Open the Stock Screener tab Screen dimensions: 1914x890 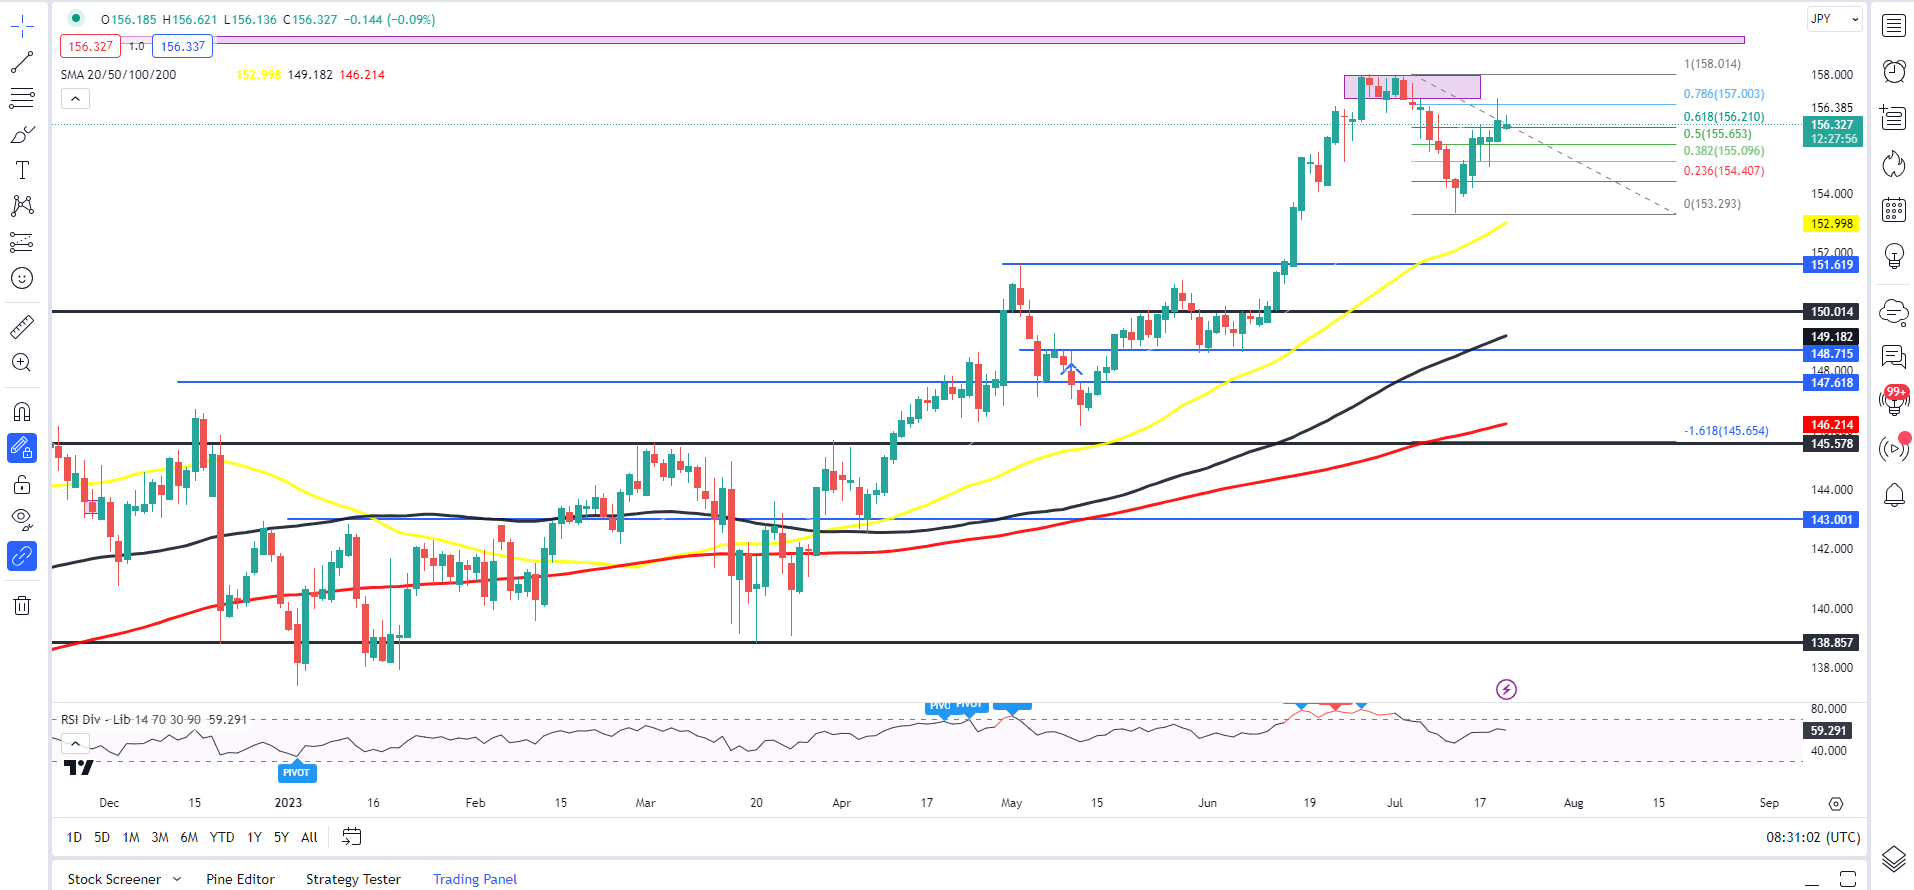pyautogui.click(x=114, y=879)
